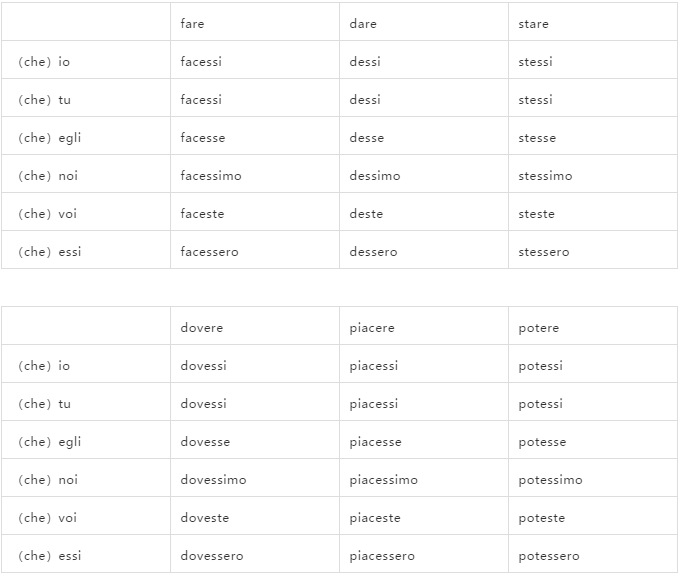The image size is (680, 576).
Task: Click the "dovessero" cell
Action: point(212,556)
